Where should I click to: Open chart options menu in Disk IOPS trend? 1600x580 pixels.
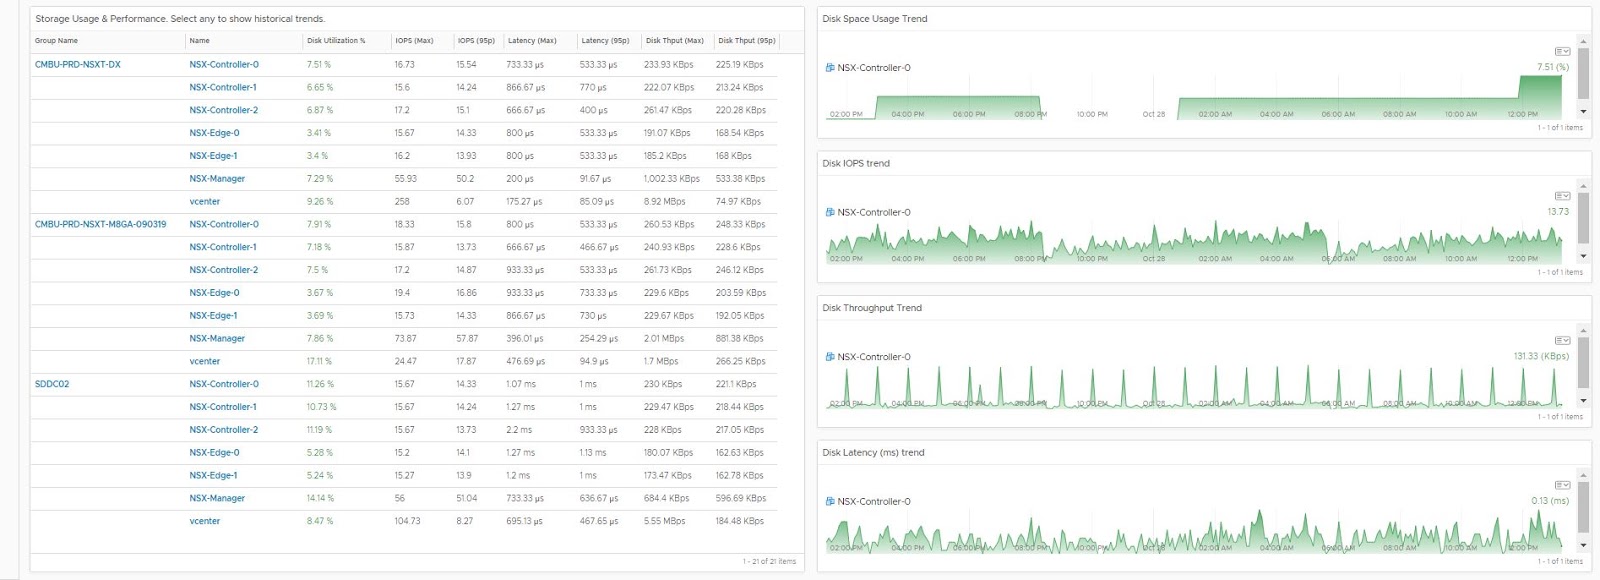pos(1562,196)
